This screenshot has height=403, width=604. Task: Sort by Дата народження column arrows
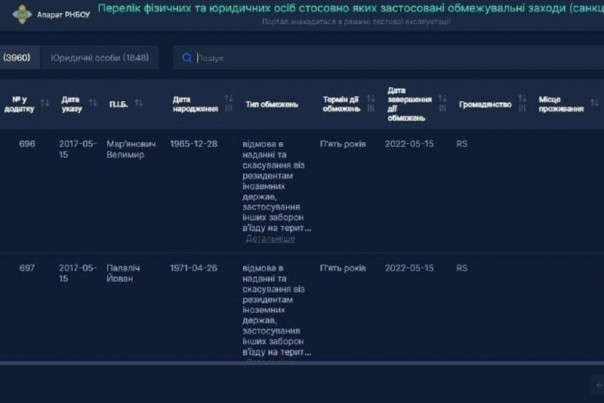(x=229, y=103)
